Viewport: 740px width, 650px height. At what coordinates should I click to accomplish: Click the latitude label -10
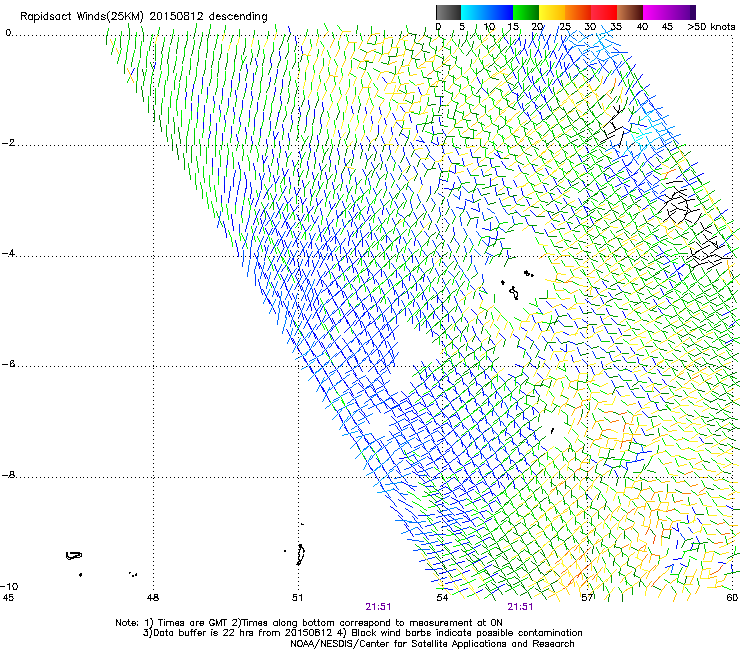pyautogui.click(x=9, y=586)
